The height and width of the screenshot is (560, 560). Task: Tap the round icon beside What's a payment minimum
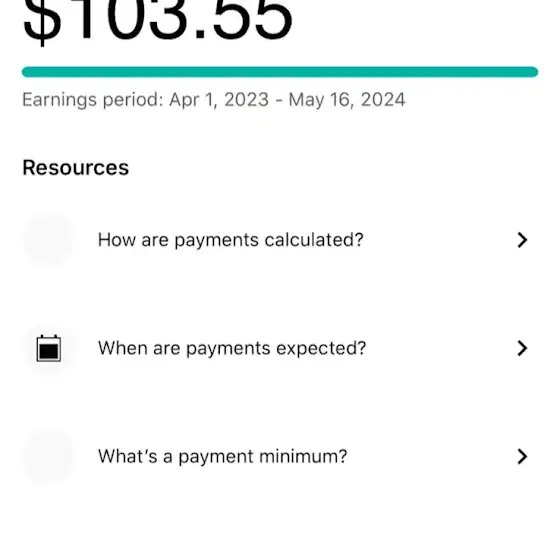tap(48, 456)
